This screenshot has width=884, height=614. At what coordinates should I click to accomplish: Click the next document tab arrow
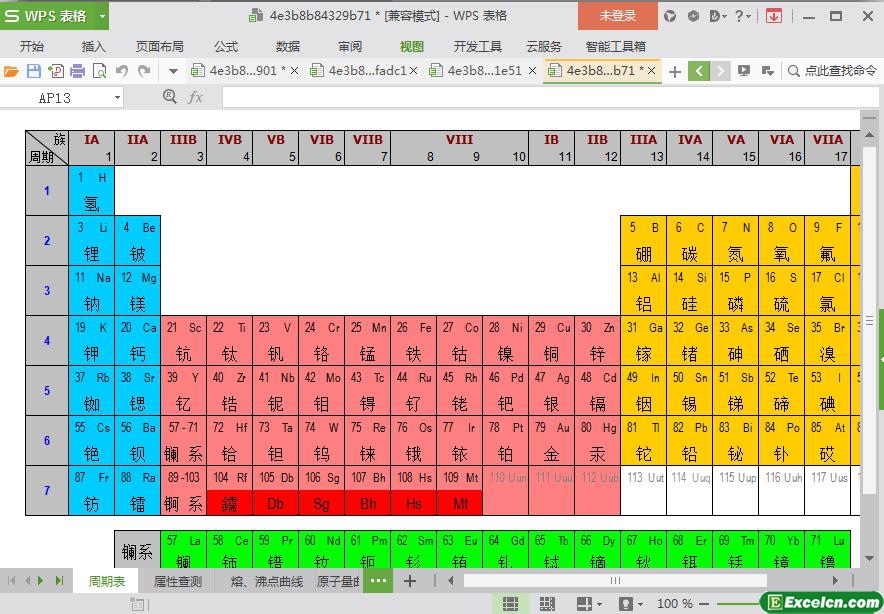tap(721, 71)
